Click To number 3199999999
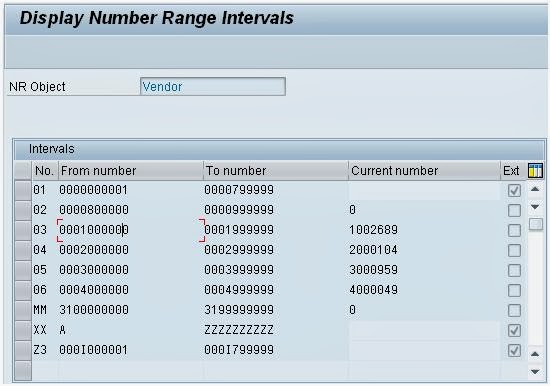 239,310
